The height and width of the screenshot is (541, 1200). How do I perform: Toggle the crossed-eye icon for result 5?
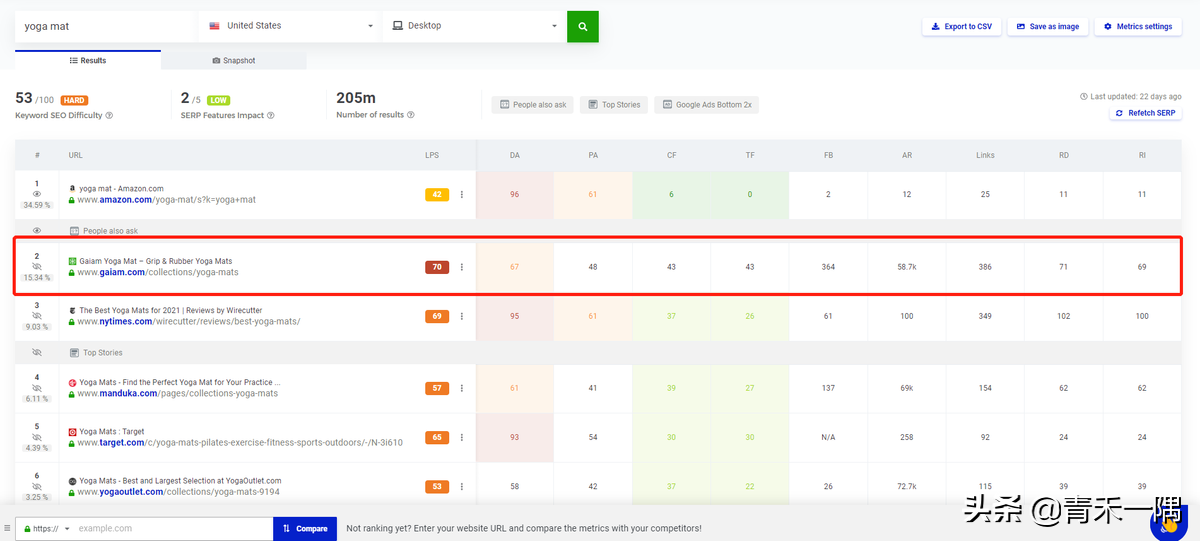tap(37, 436)
